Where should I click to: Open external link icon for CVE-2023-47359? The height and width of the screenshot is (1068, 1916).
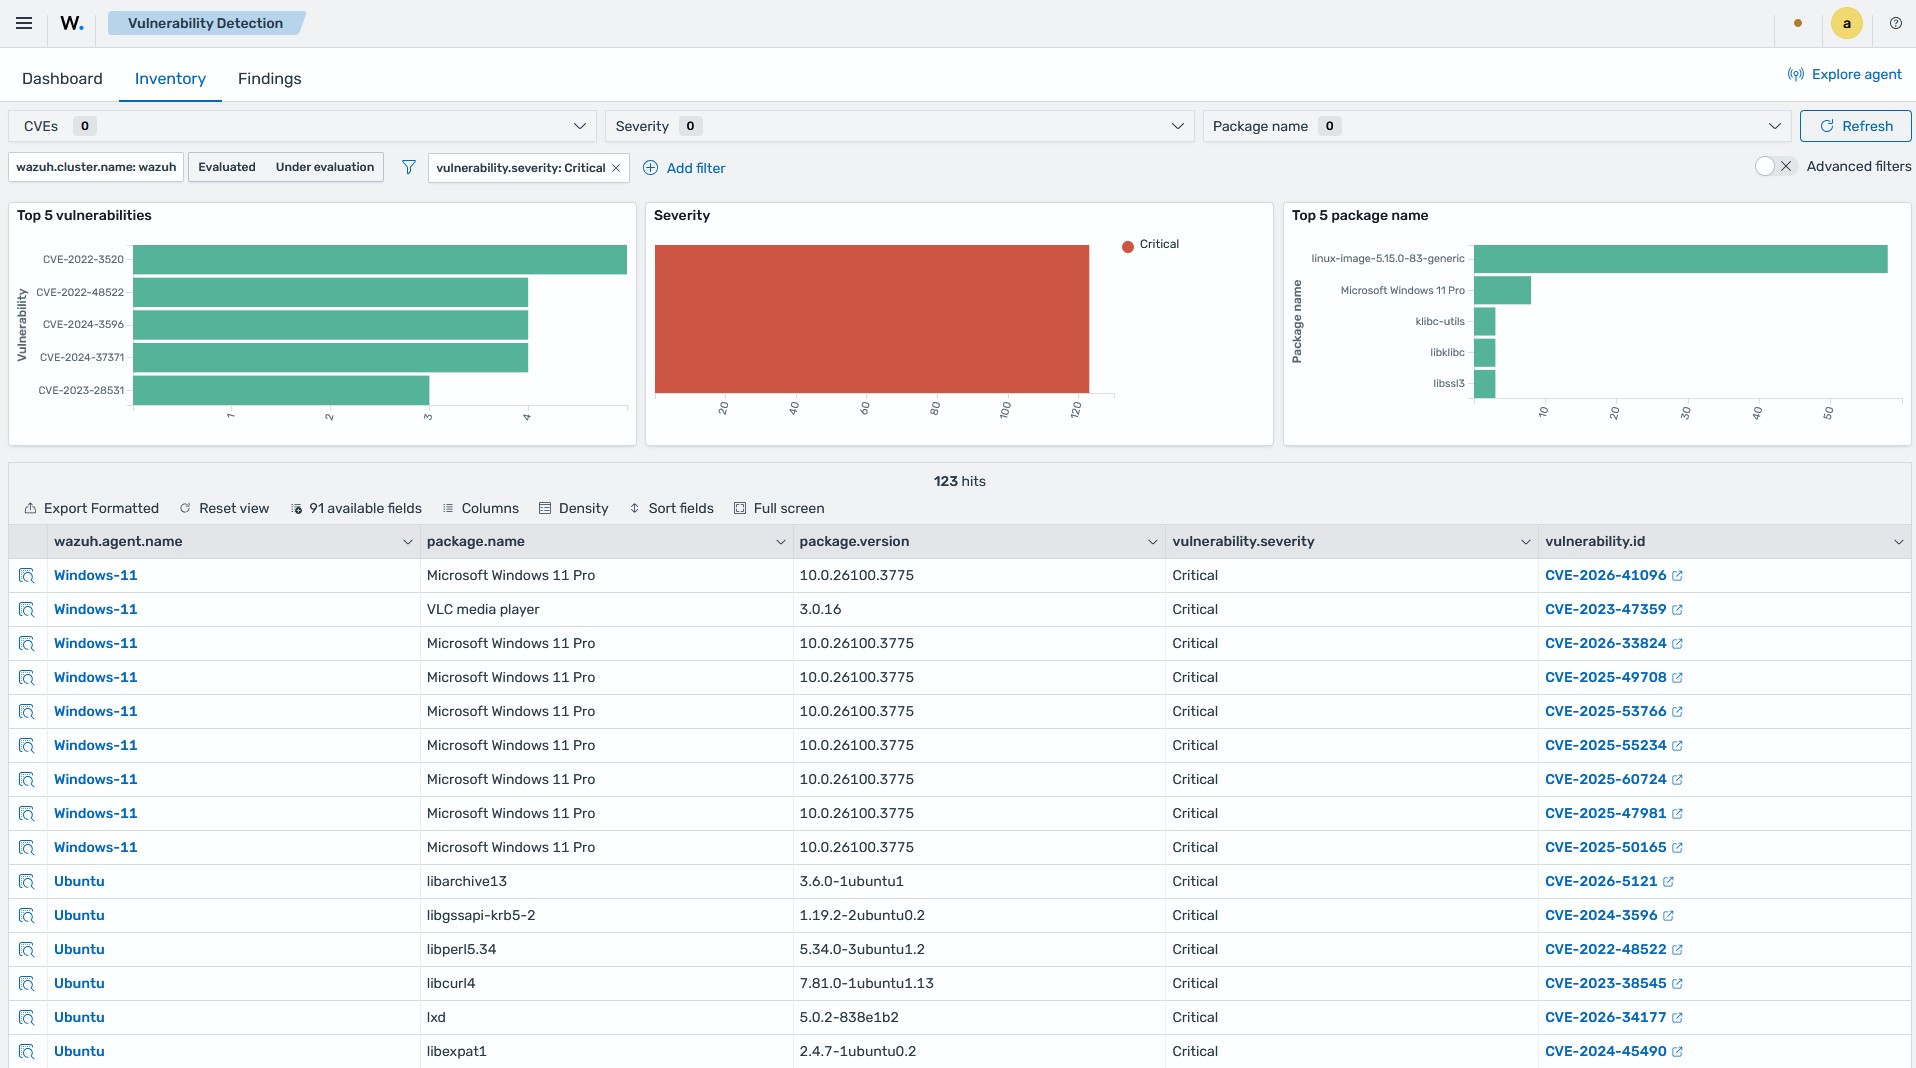click(1677, 610)
